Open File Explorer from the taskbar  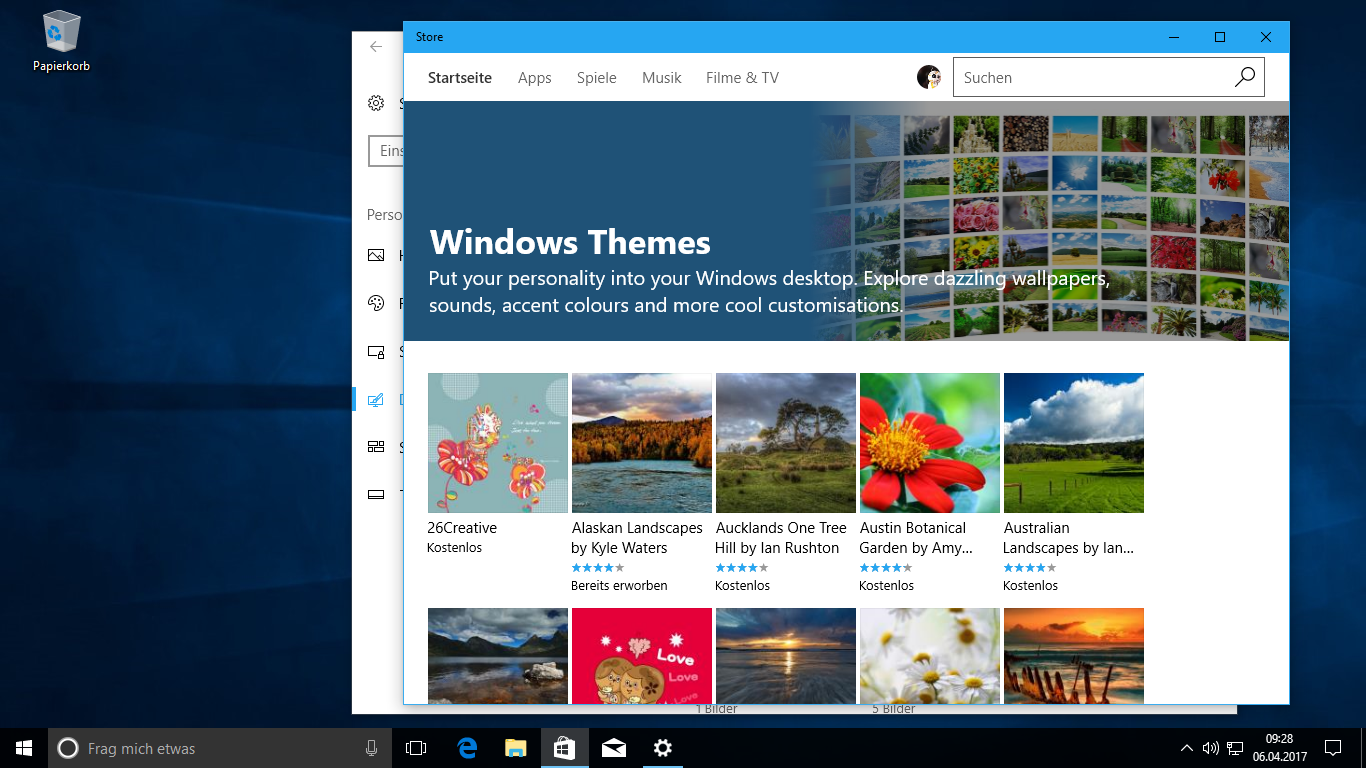(x=516, y=748)
